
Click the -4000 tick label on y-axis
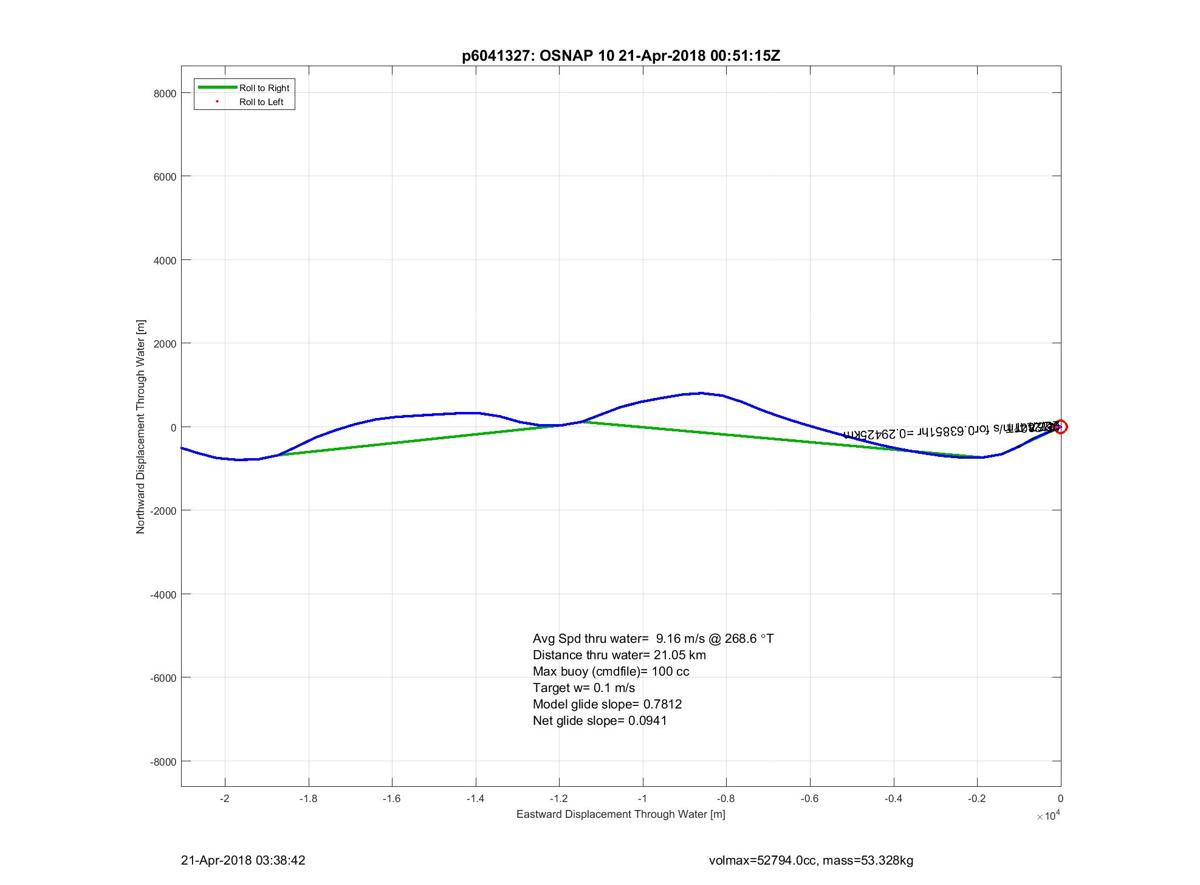pyautogui.click(x=163, y=594)
